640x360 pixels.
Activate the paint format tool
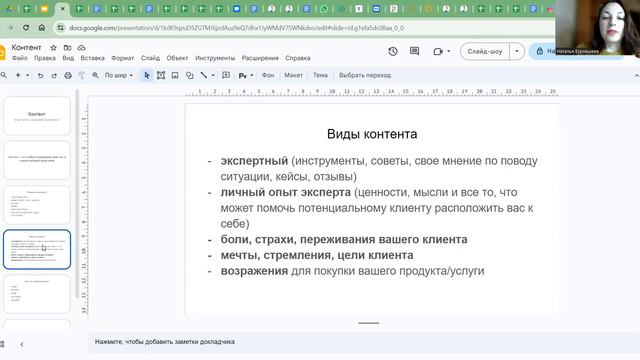(x=82, y=76)
